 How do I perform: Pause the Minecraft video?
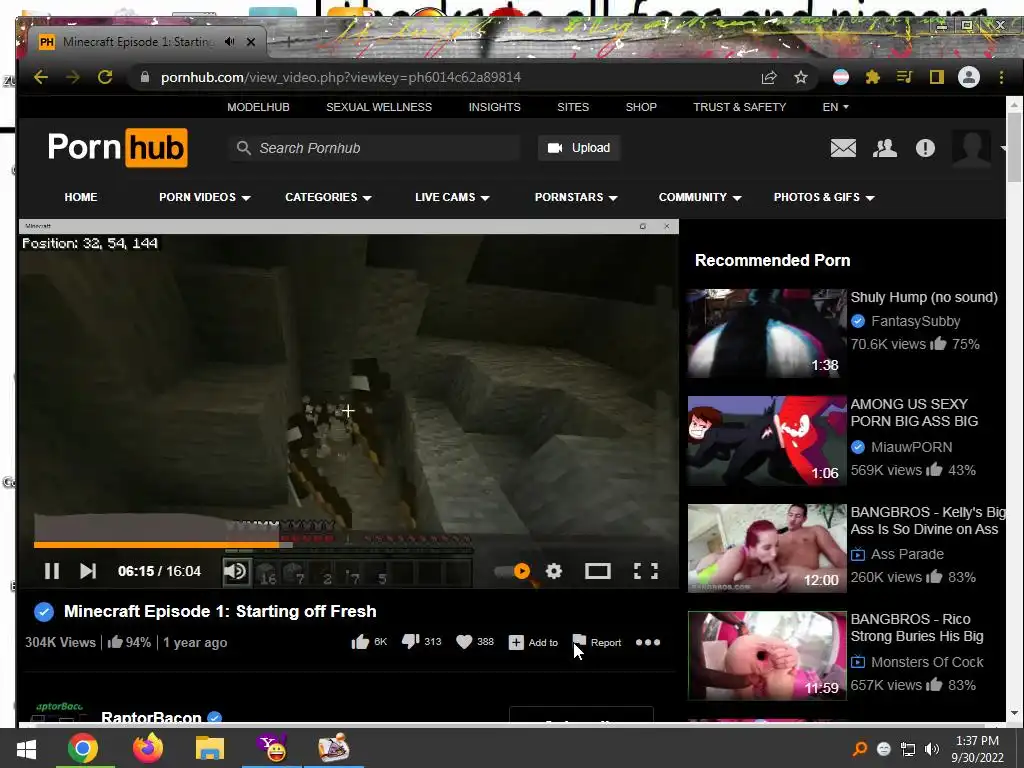(x=52, y=571)
